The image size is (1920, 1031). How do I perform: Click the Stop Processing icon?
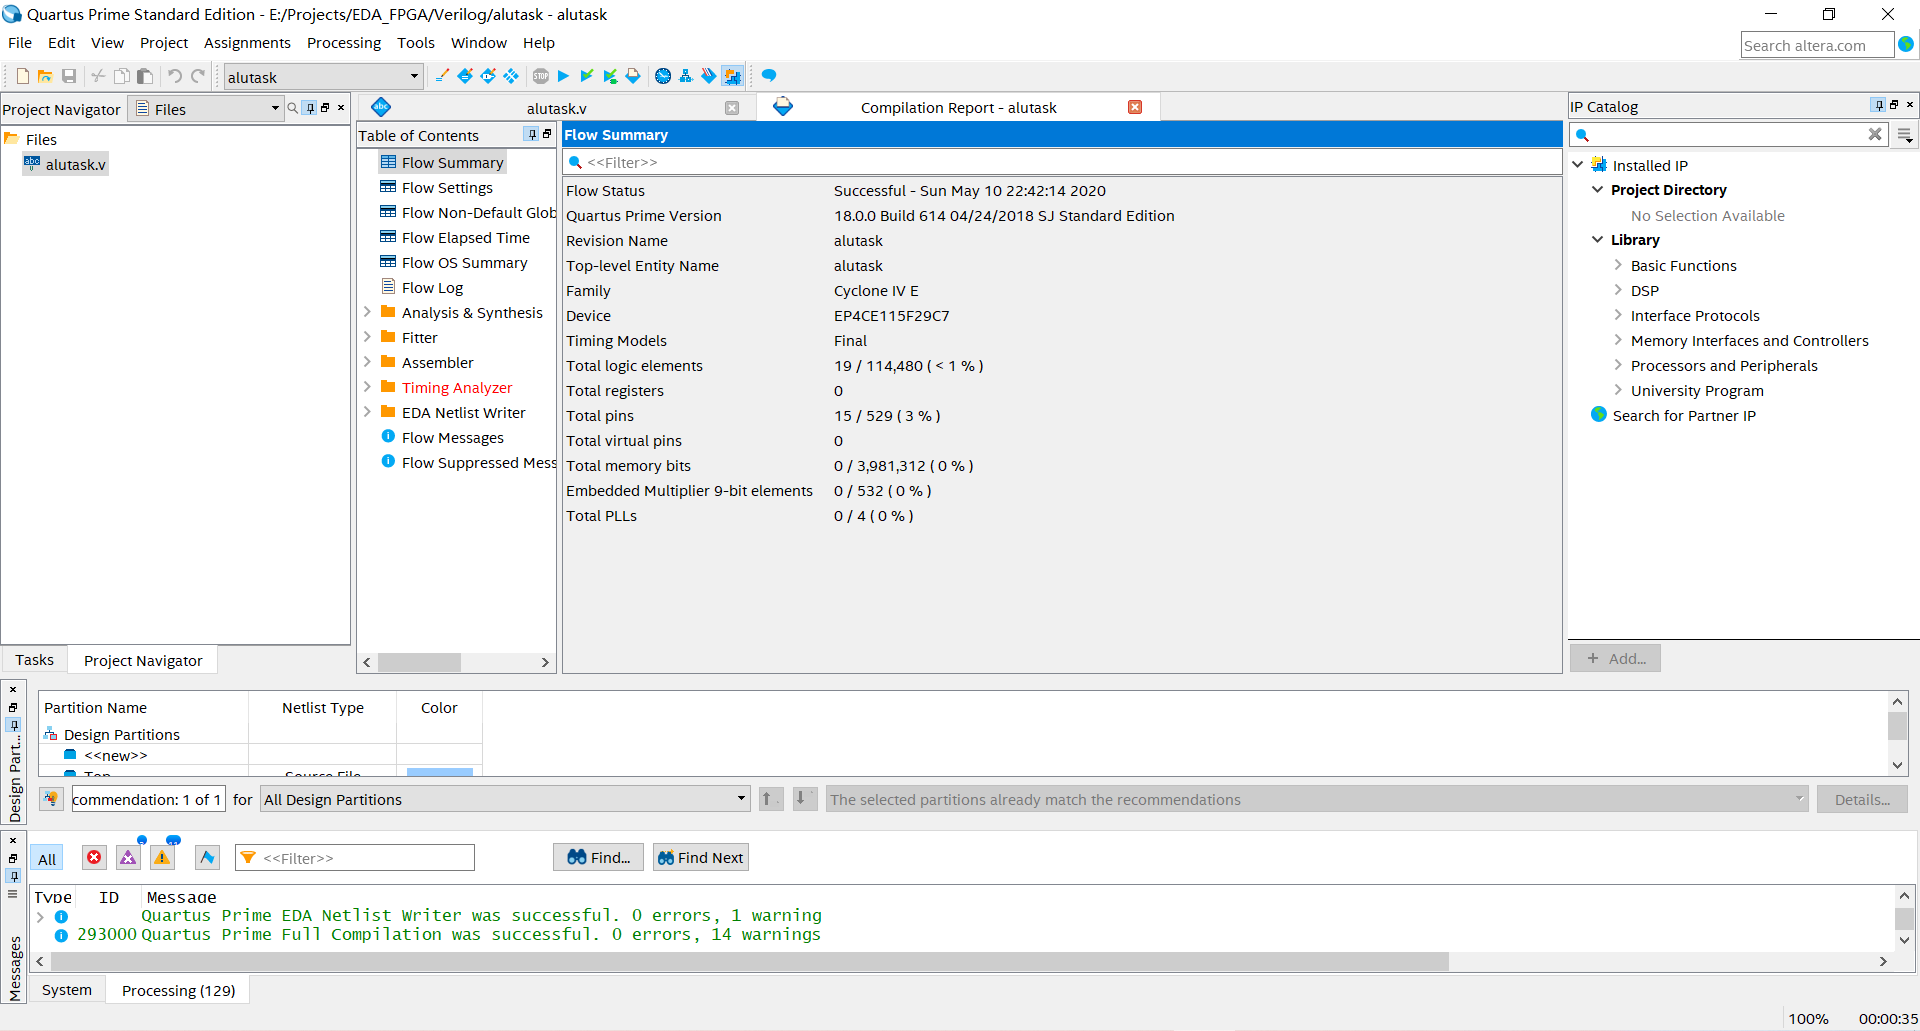pyautogui.click(x=540, y=75)
